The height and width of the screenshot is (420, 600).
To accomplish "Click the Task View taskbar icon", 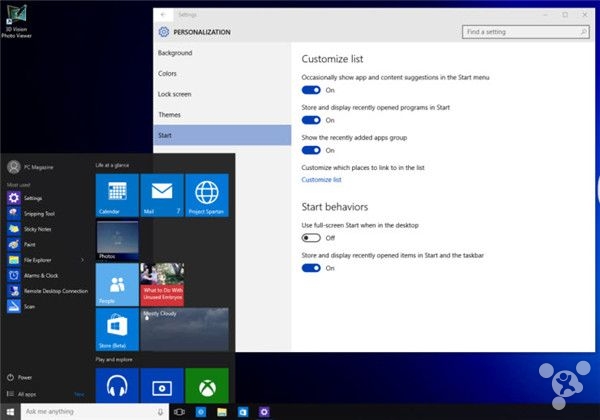I will point(179,411).
